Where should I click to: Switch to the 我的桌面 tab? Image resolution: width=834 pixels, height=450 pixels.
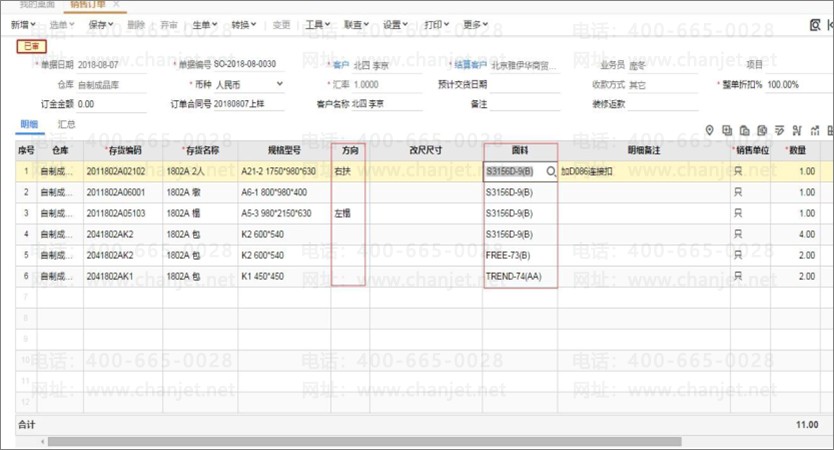(37, 4)
